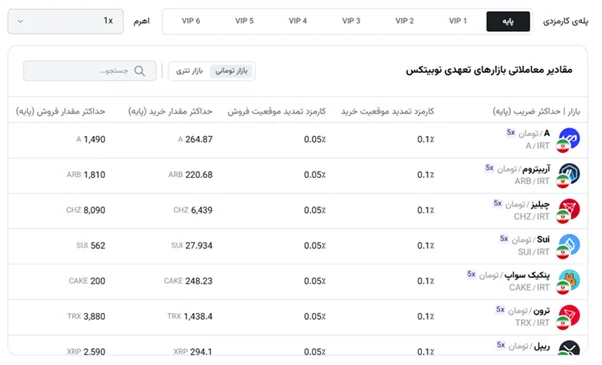Viewport: 602px width, 365px height.
Task: Click the value SUI 27.934
Action: pyautogui.click(x=192, y=246)
